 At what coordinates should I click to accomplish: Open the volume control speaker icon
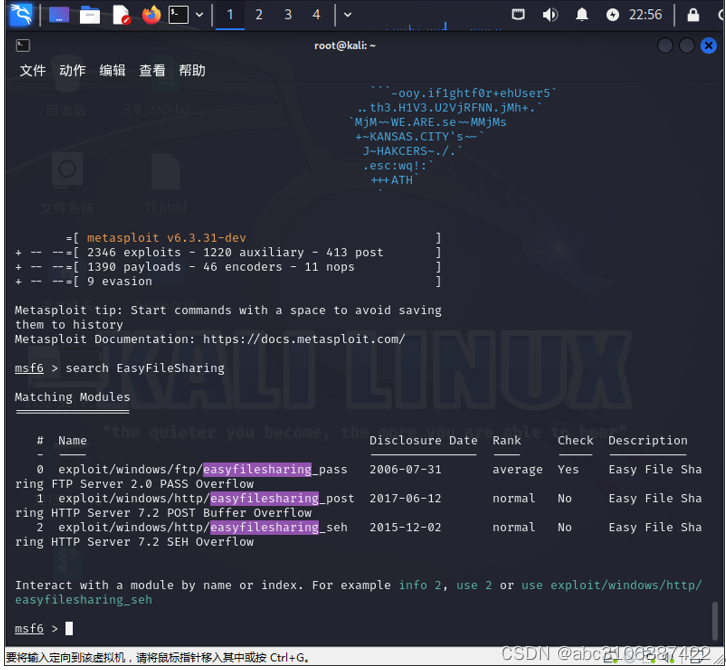pyautogui.click(x=550, y=15)
